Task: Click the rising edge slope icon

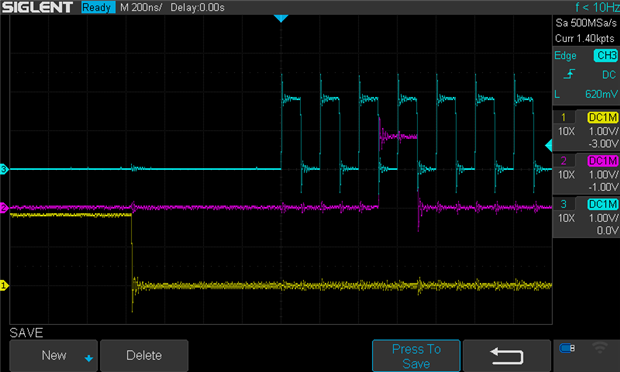Action: [569, 74]
